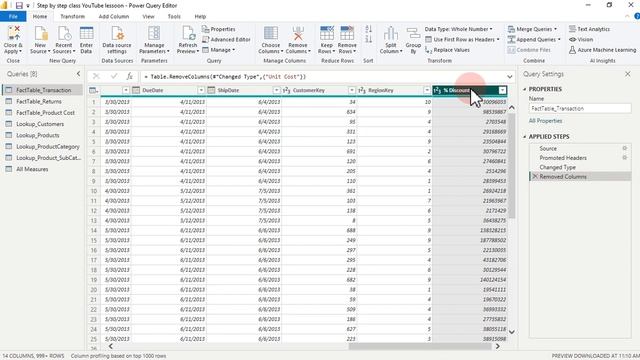Open the ShipDate column filter dropdown

[x=276, y=90]
